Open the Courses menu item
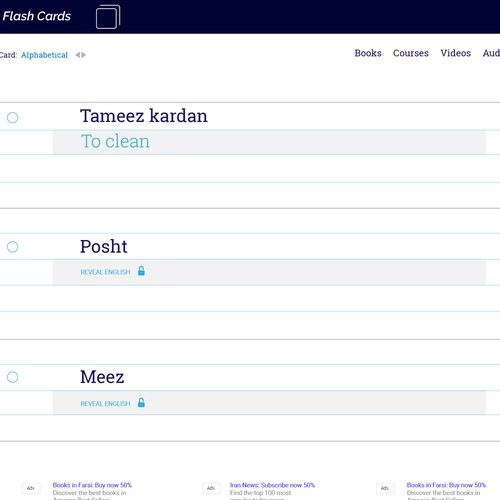 pyautogui.click(x=411, y=53)
